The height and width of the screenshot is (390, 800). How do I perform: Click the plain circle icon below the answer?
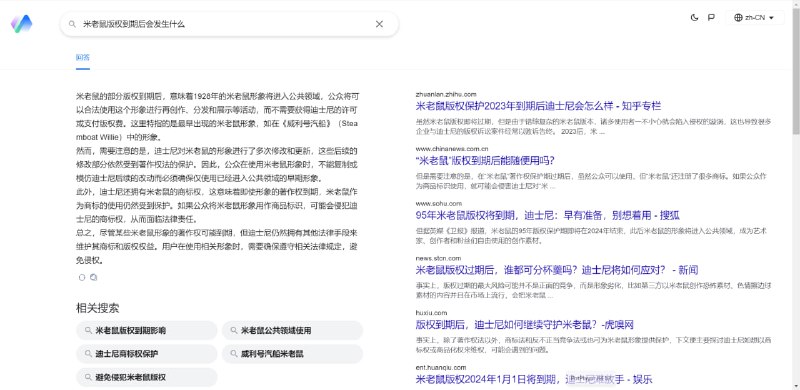tap(82, 278)
